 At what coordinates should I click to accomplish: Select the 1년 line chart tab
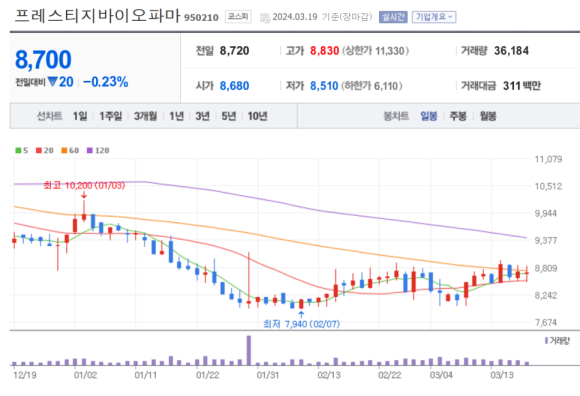pyautogui.click(x=176, y=116)
